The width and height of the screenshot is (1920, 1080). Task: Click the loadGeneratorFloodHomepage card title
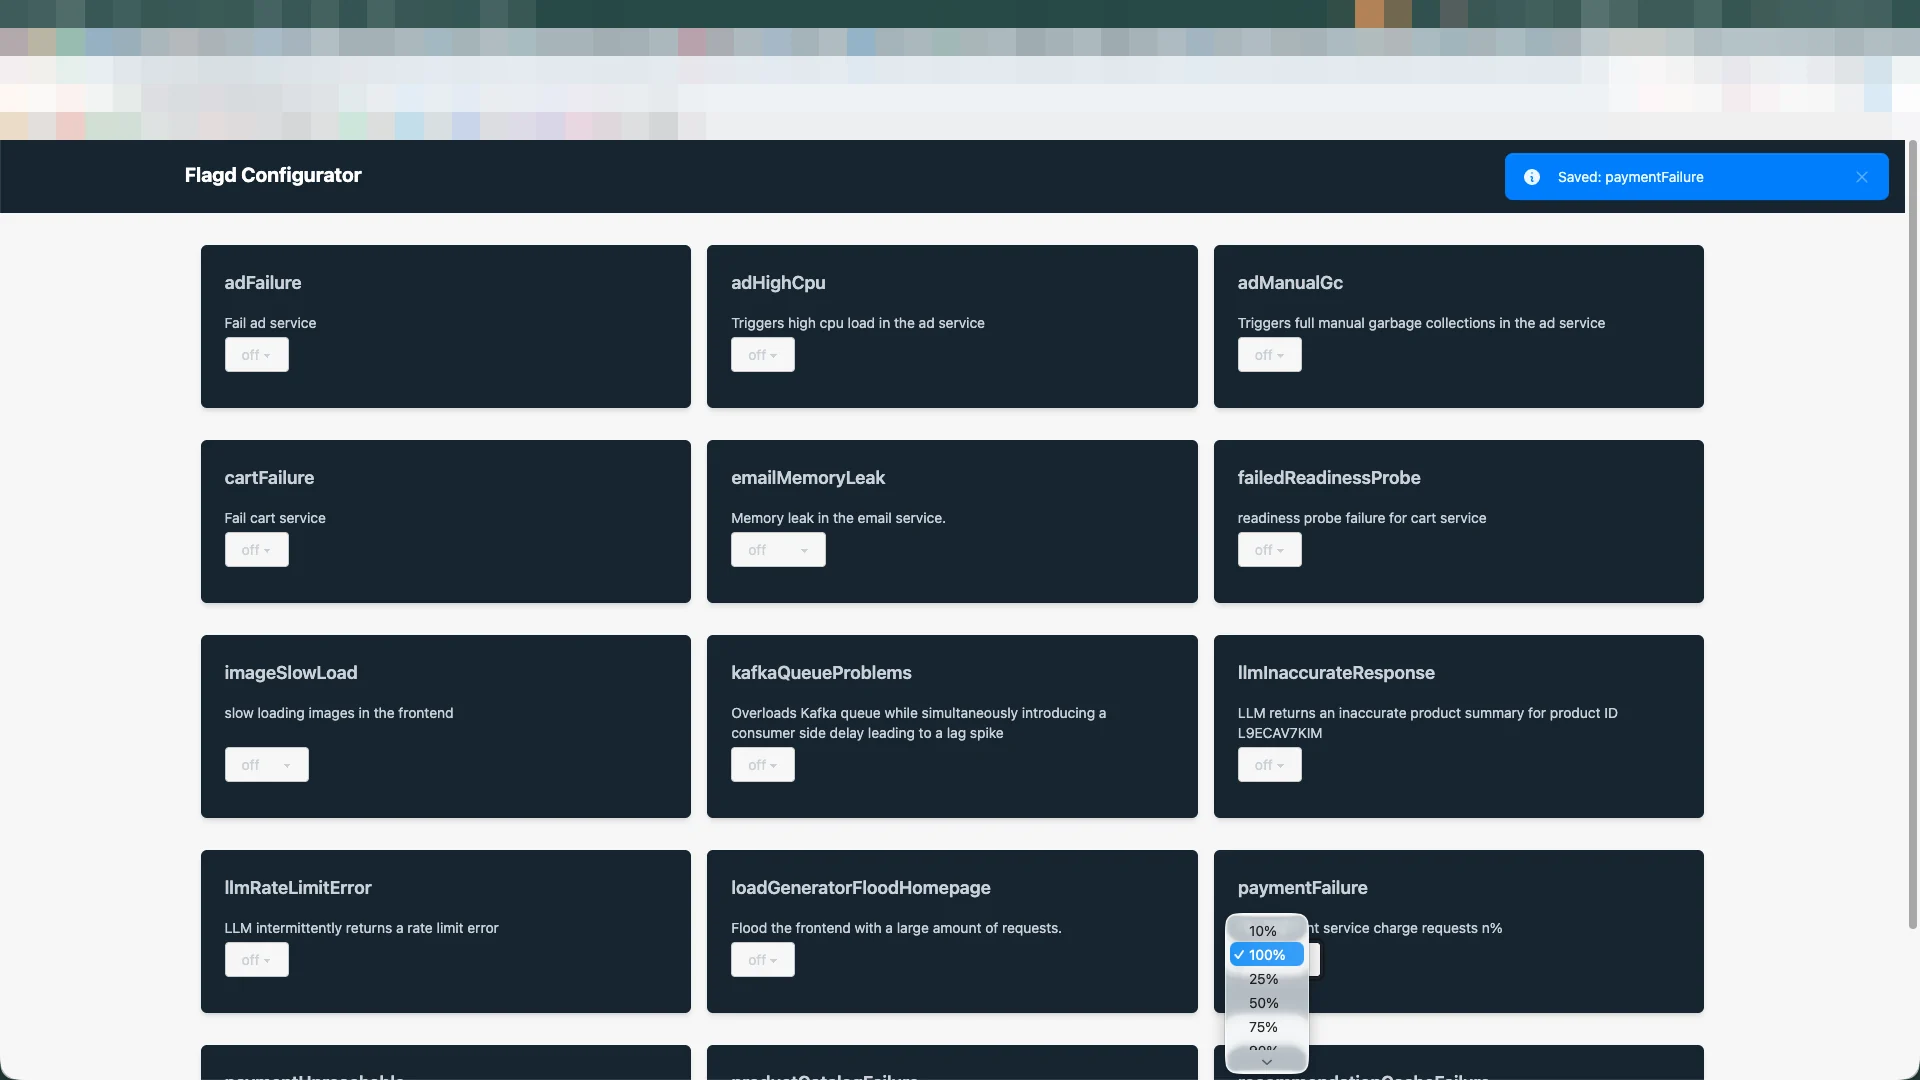tap(861, 888)
